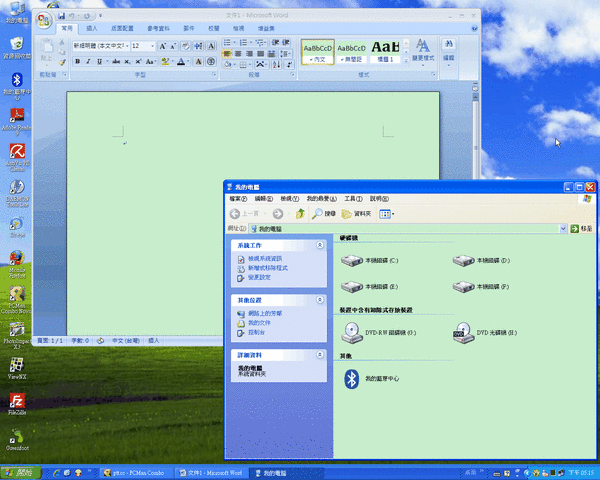Select Local Disk (E:) in My Computer
Viewport: 600px width, 480px height.
[370, 287]
